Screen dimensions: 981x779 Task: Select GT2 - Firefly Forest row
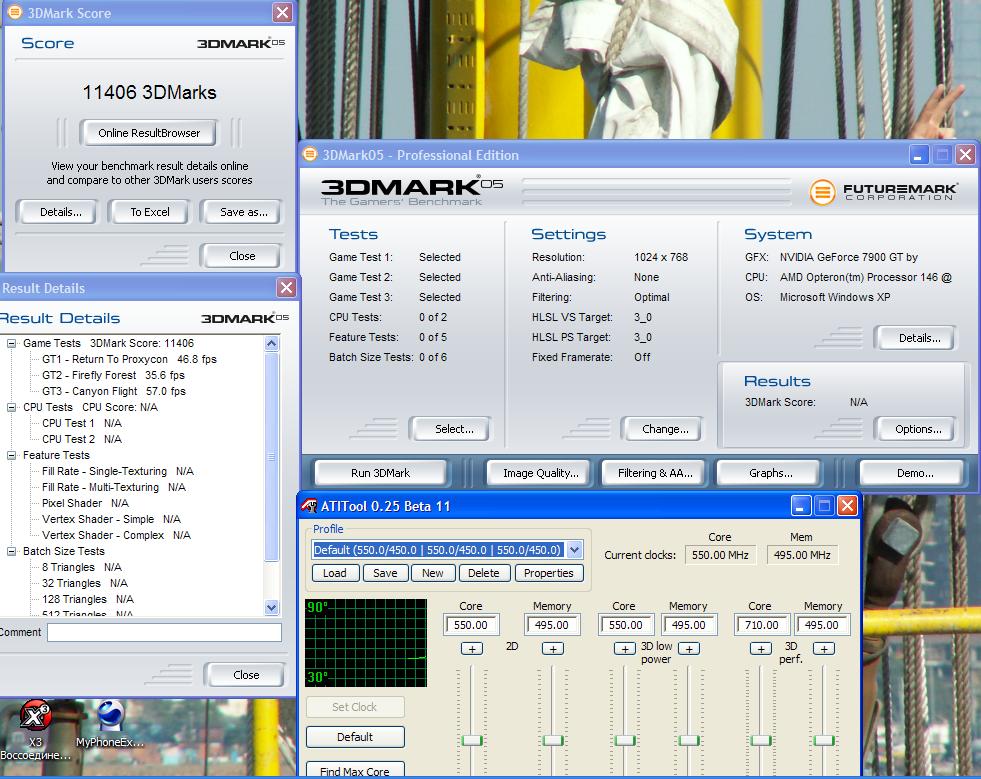113,375
